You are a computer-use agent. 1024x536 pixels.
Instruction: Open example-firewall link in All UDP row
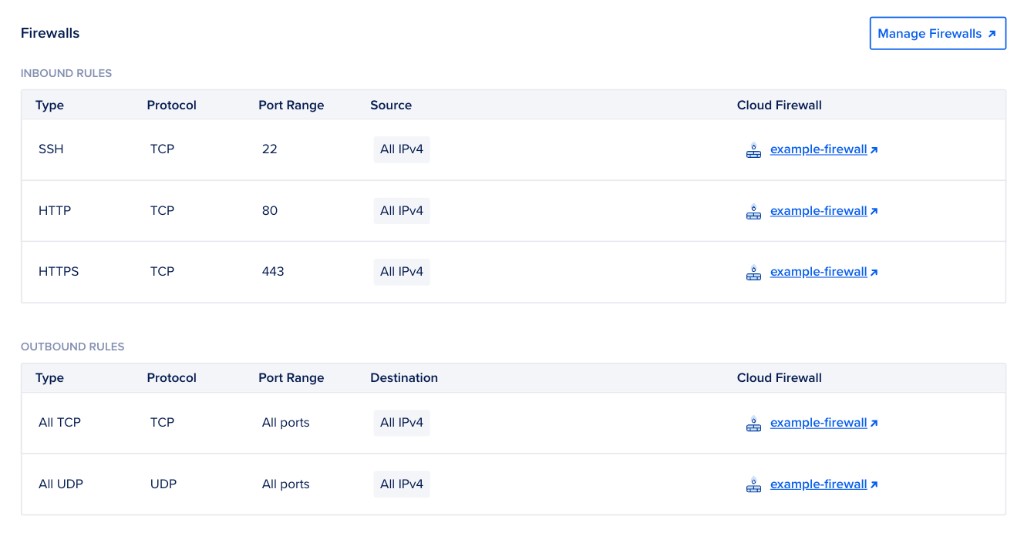(x=824, y=484)
